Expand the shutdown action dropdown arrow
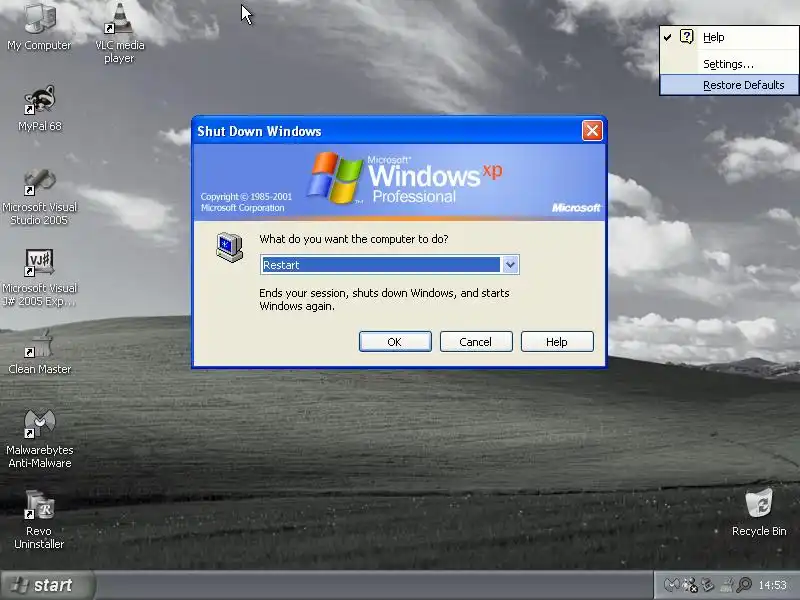 [510, 265]
